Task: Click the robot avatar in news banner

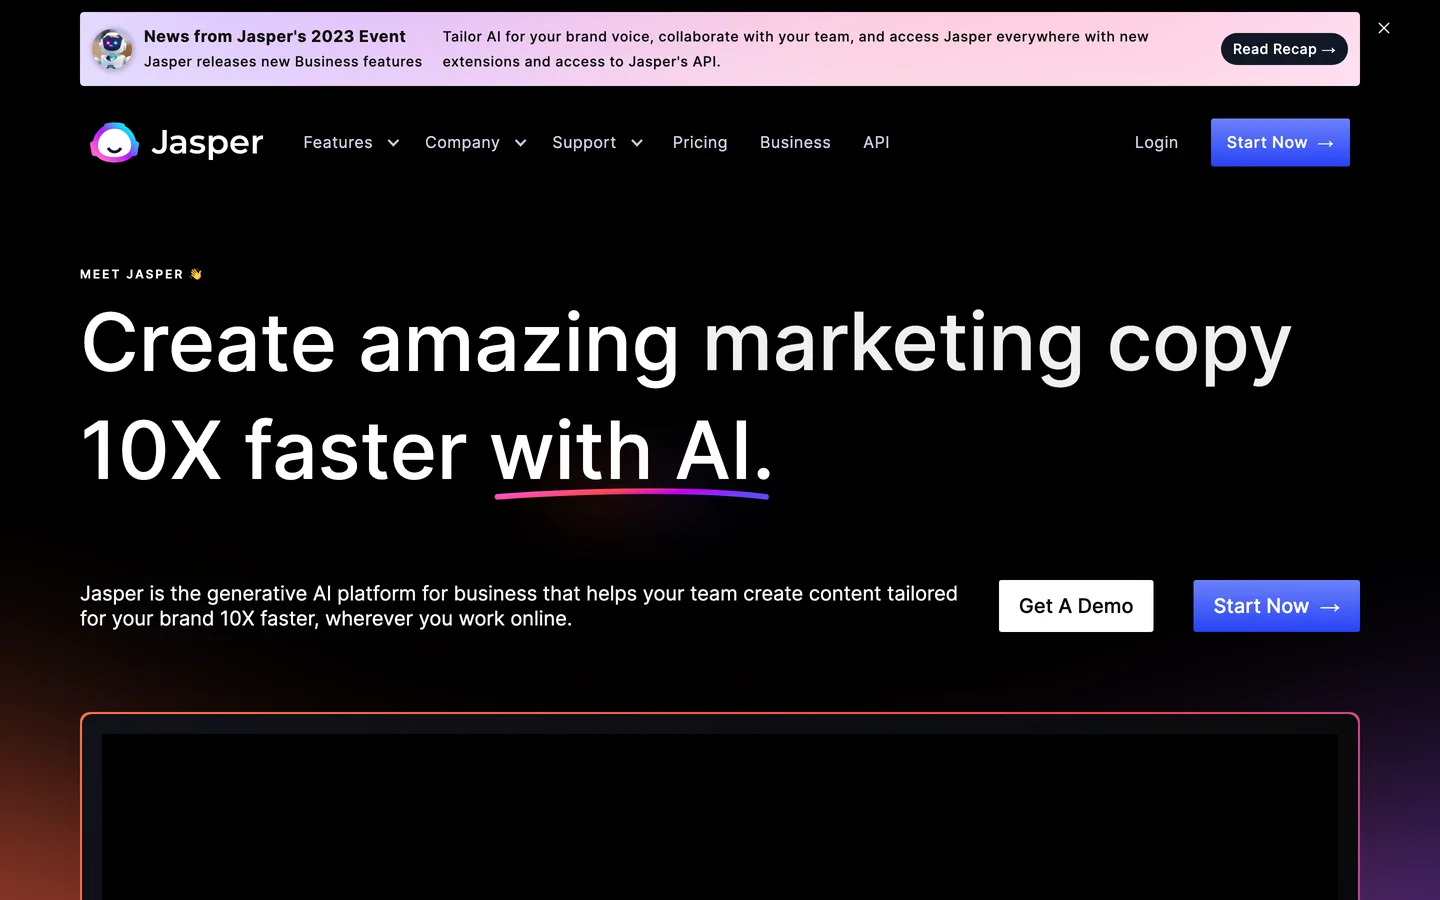Action: coord(112,49)
